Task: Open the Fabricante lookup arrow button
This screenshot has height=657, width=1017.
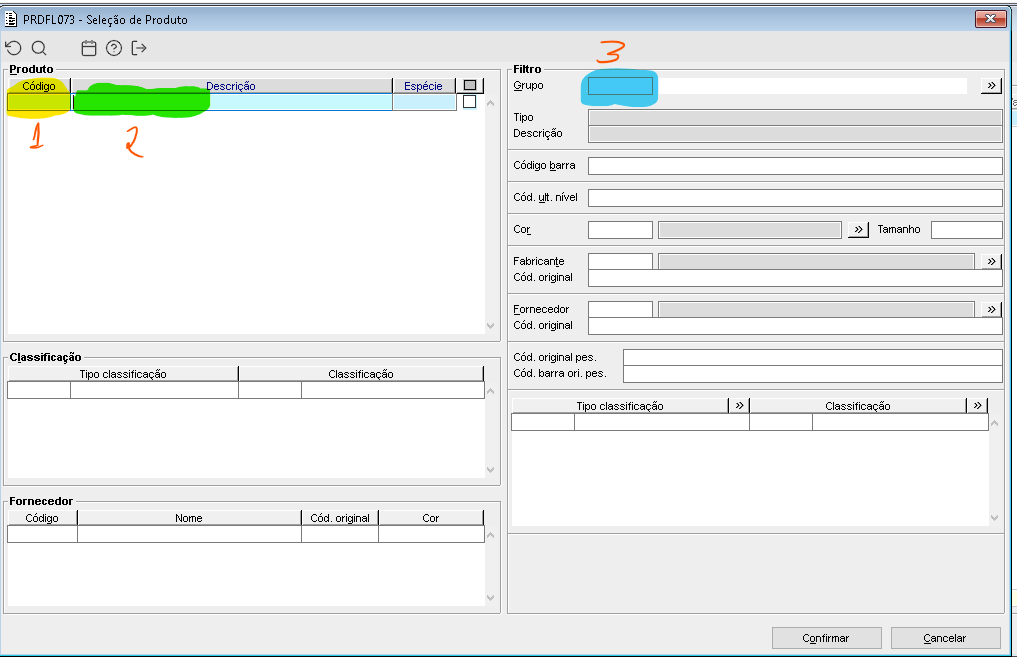Action: 990,262
